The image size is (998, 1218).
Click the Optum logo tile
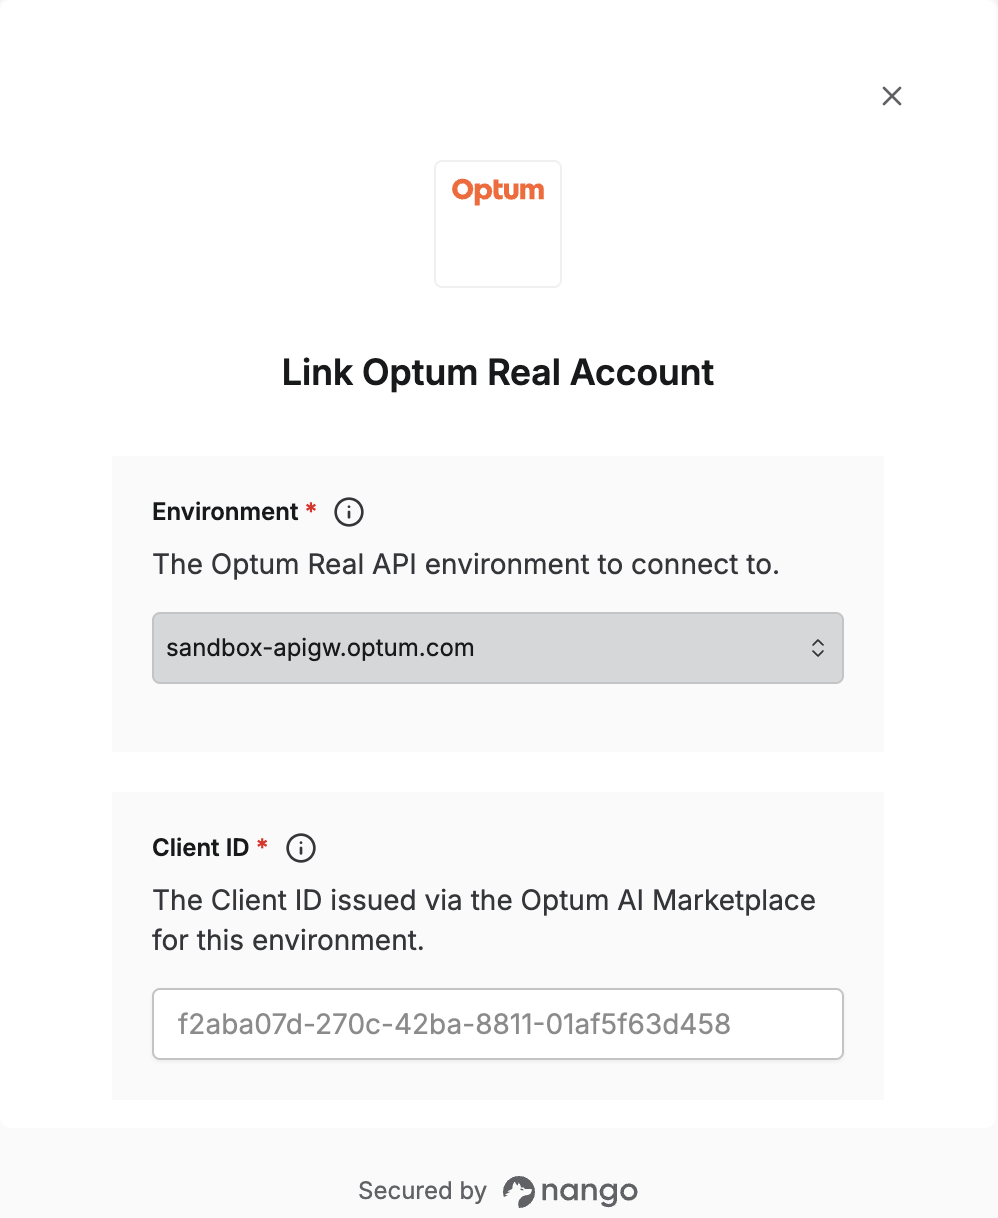point(498,224)
